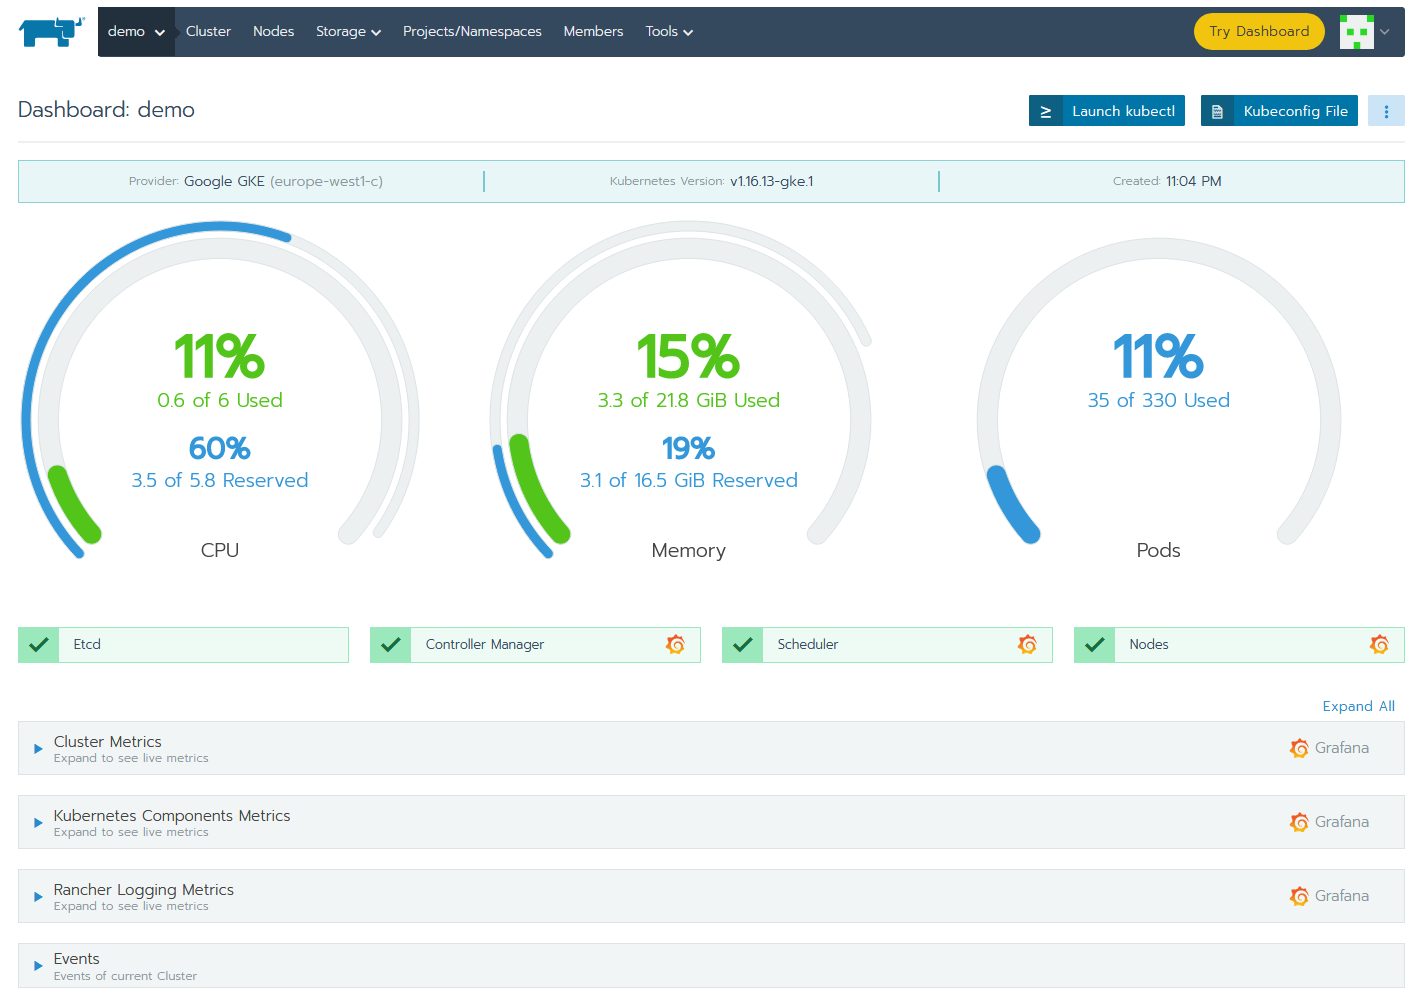This screenshot has width=1415, height=995.
Task: Open the vertical ellipsis actions menu
Action: click(1386, 111)
